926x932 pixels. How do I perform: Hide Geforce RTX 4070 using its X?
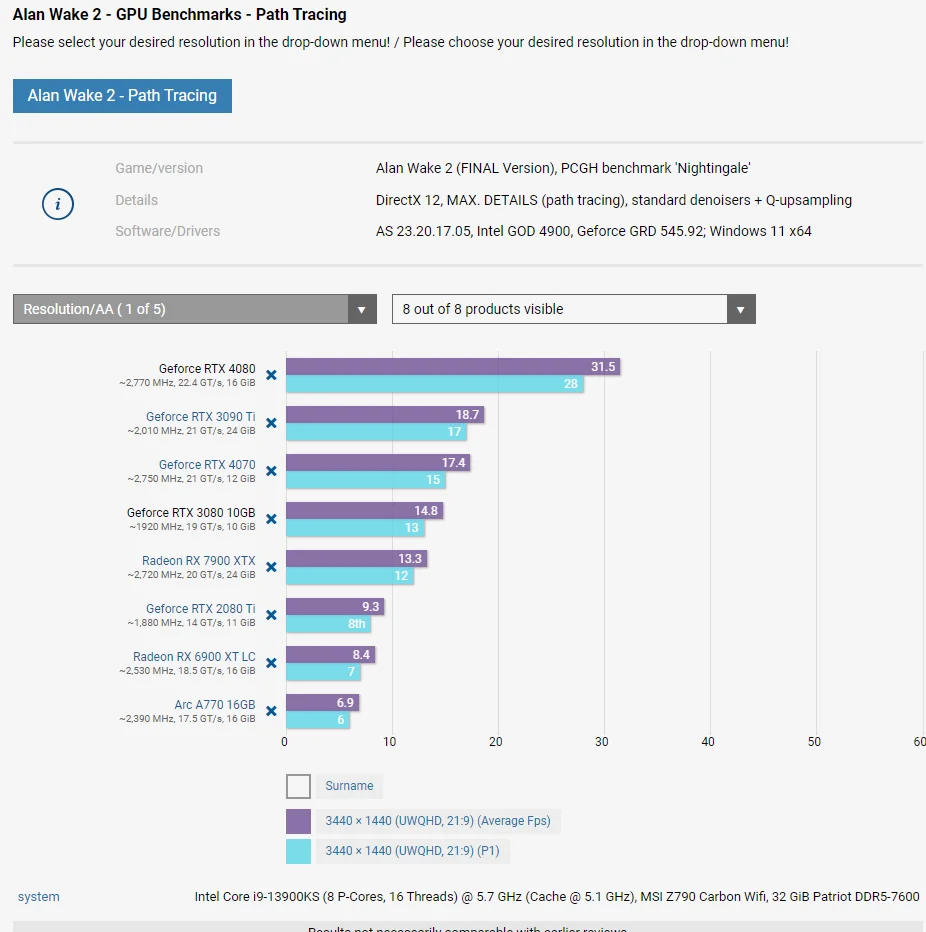(x=271, y=471)
